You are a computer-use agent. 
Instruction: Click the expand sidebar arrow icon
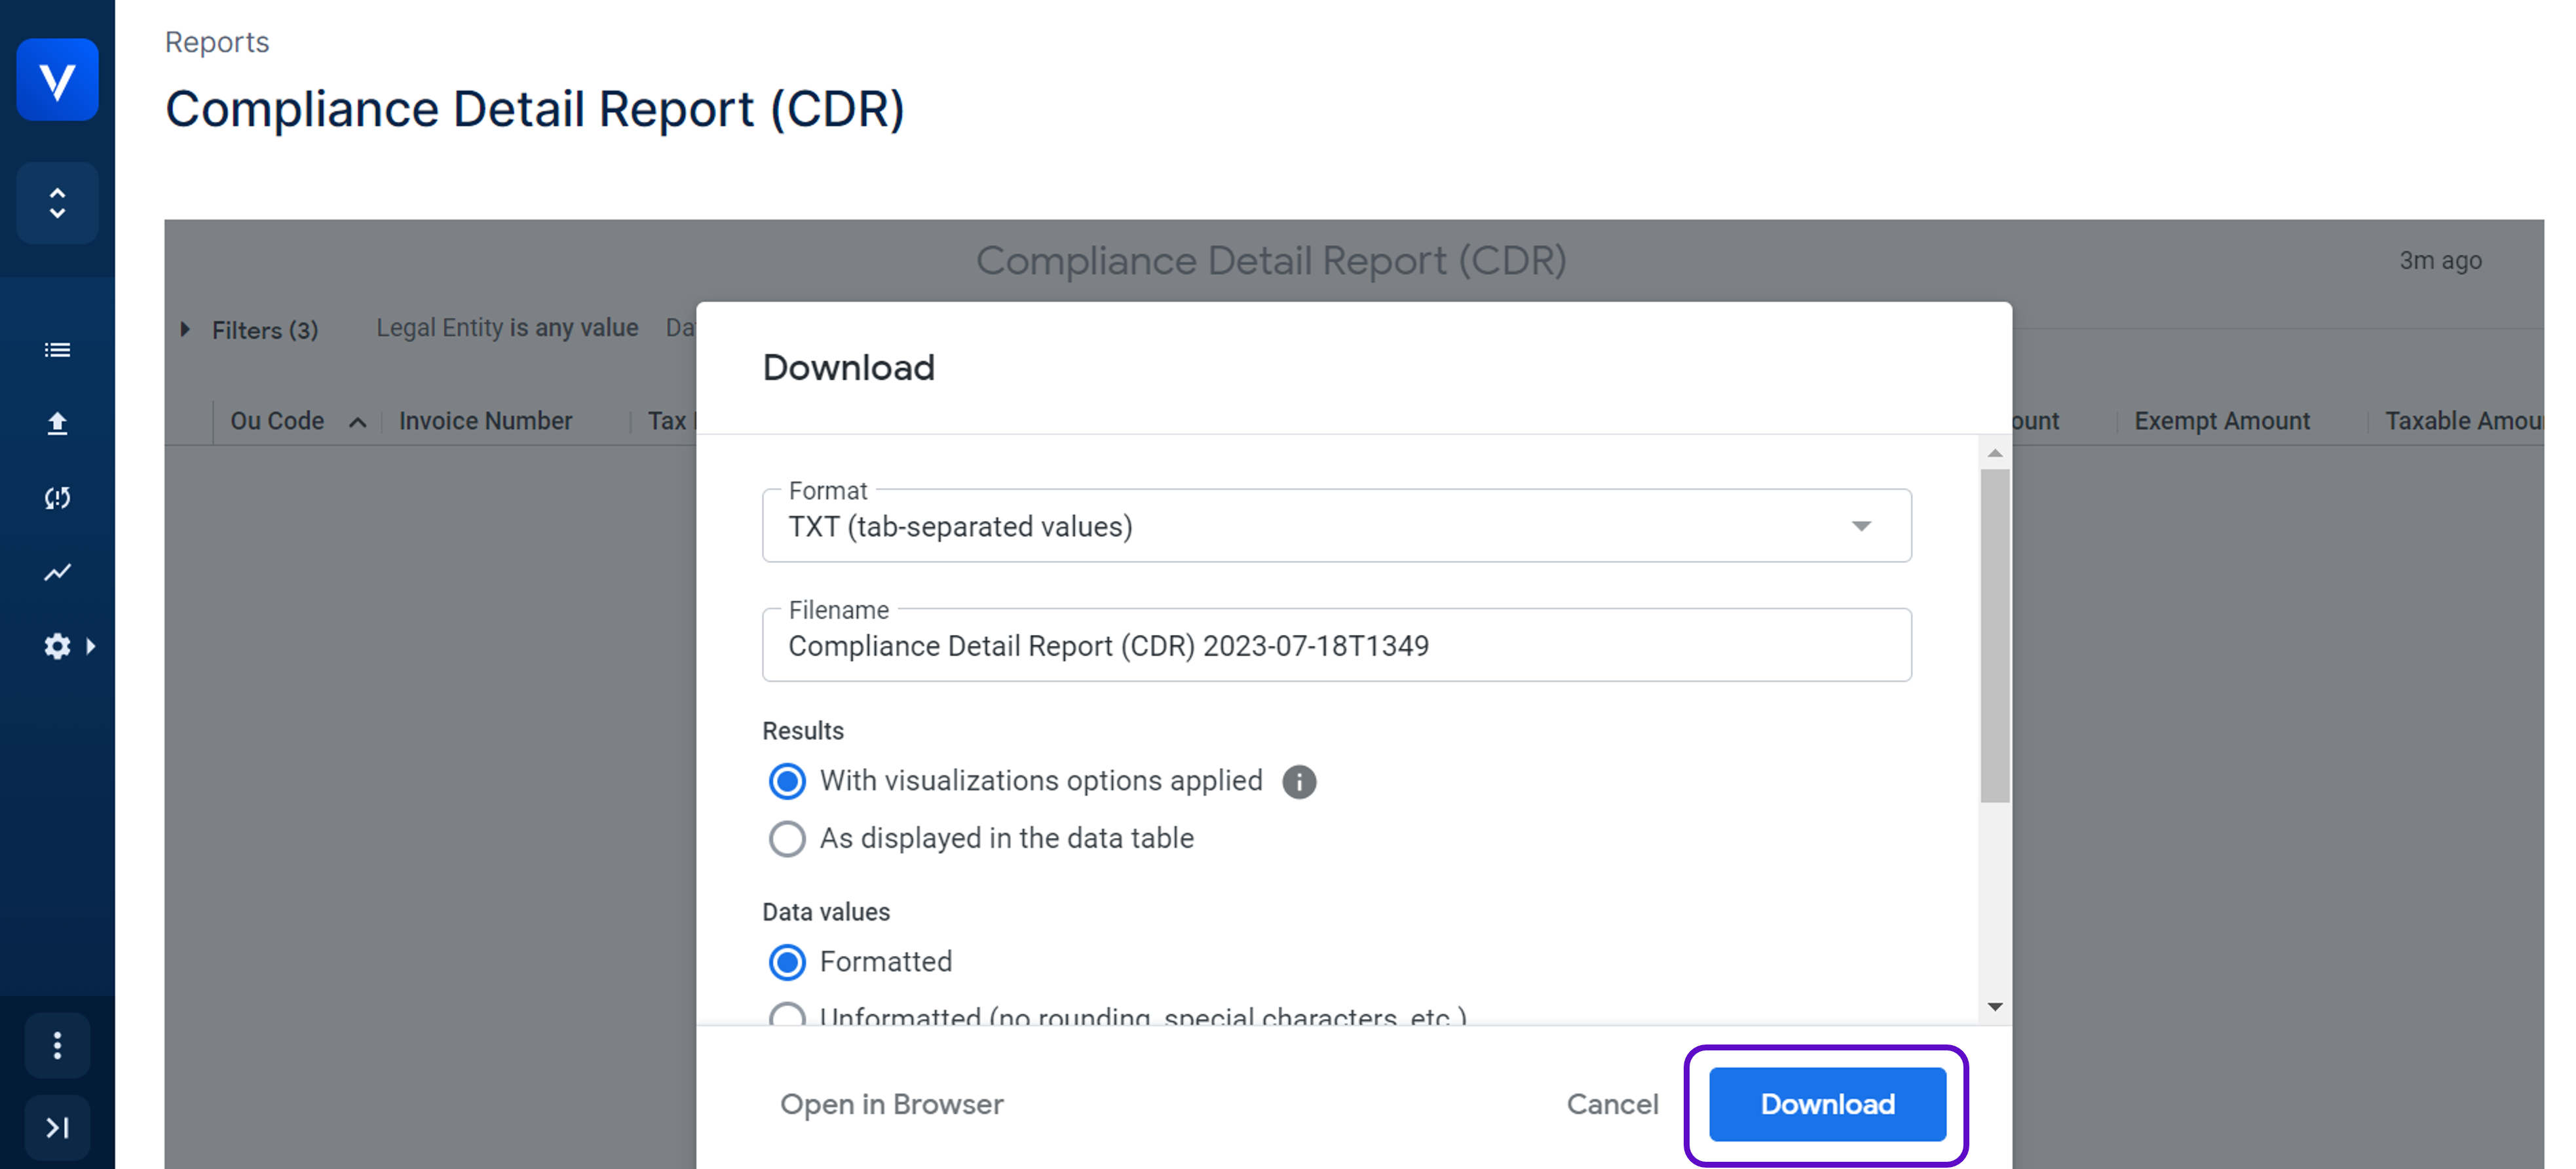pyautogui.click(x=57, y=1127)
